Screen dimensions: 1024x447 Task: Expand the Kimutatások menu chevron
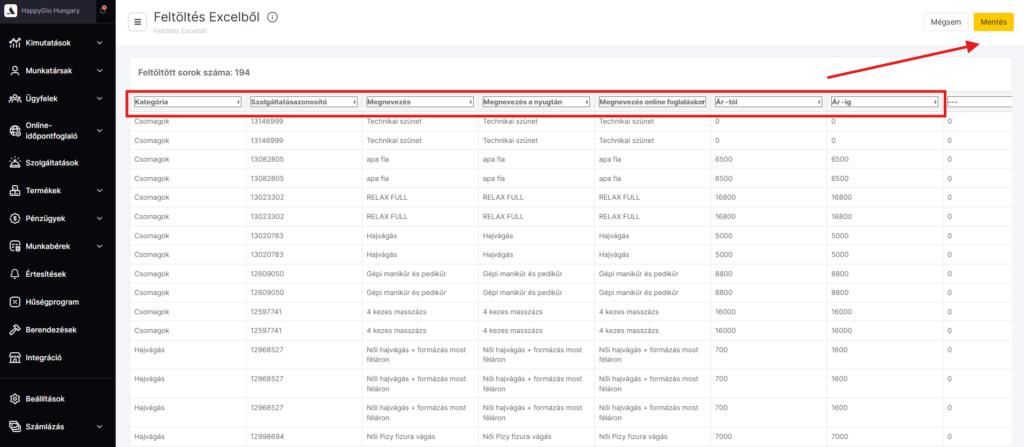tap(99, 43)
